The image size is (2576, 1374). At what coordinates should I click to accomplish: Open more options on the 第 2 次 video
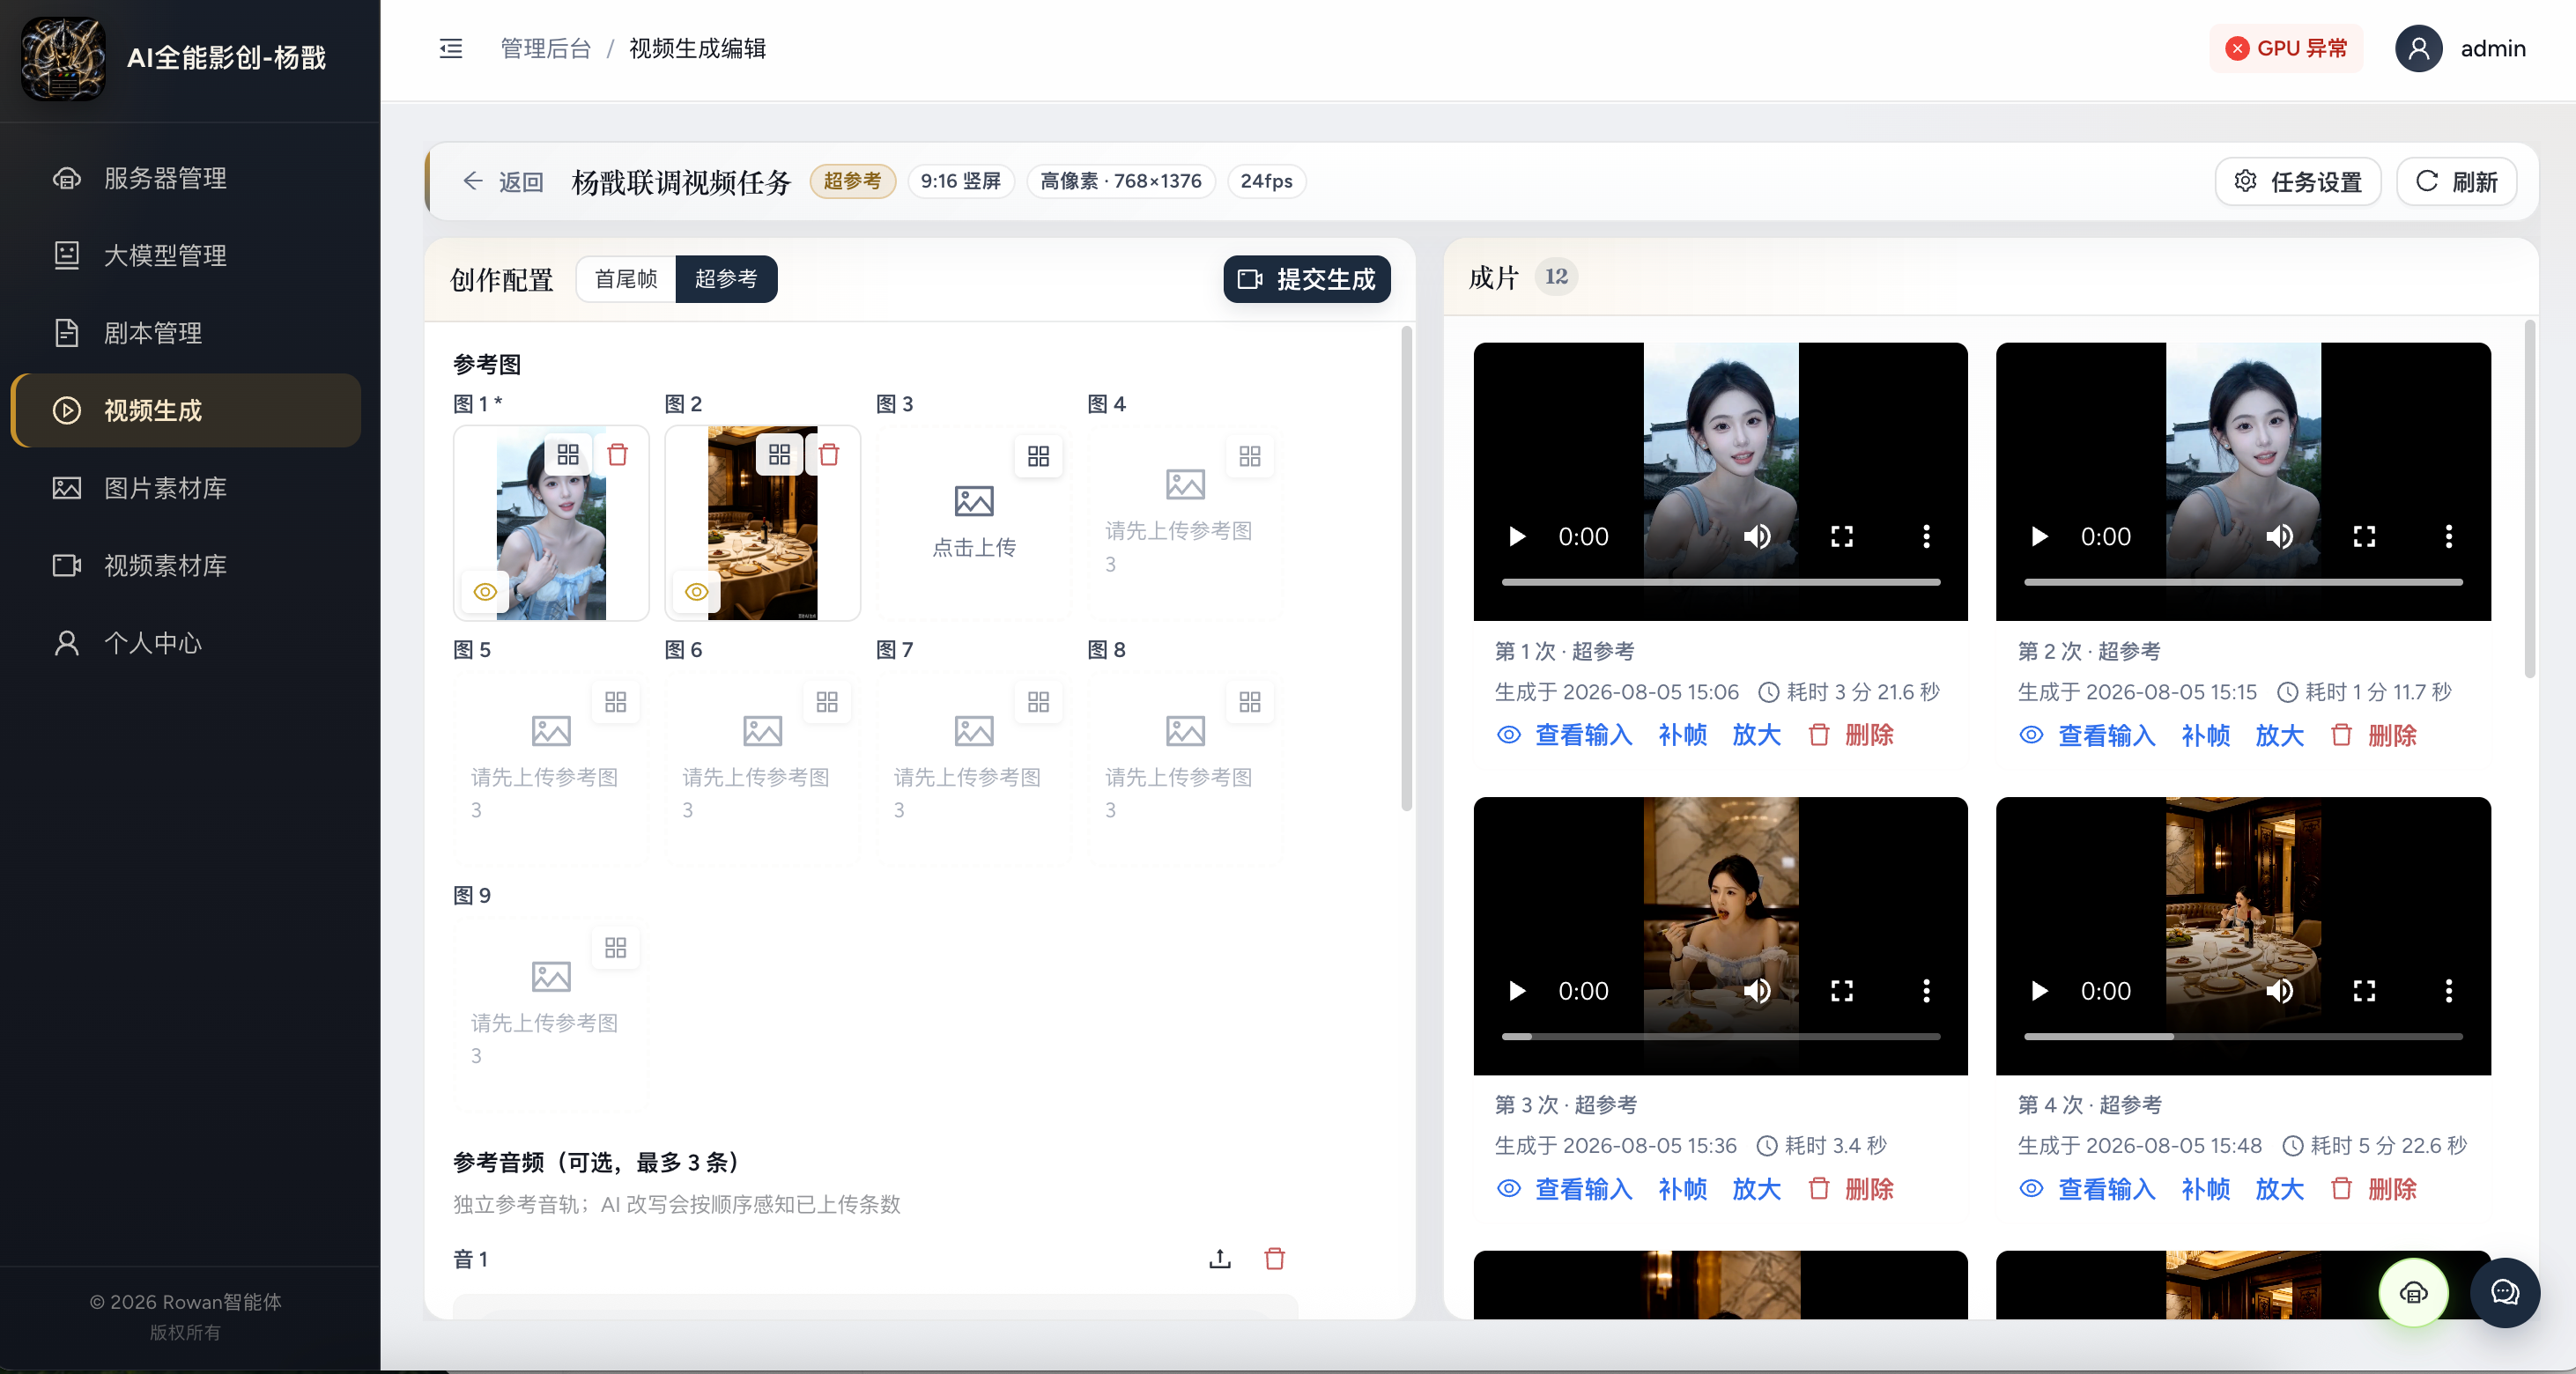(2449, 537)
